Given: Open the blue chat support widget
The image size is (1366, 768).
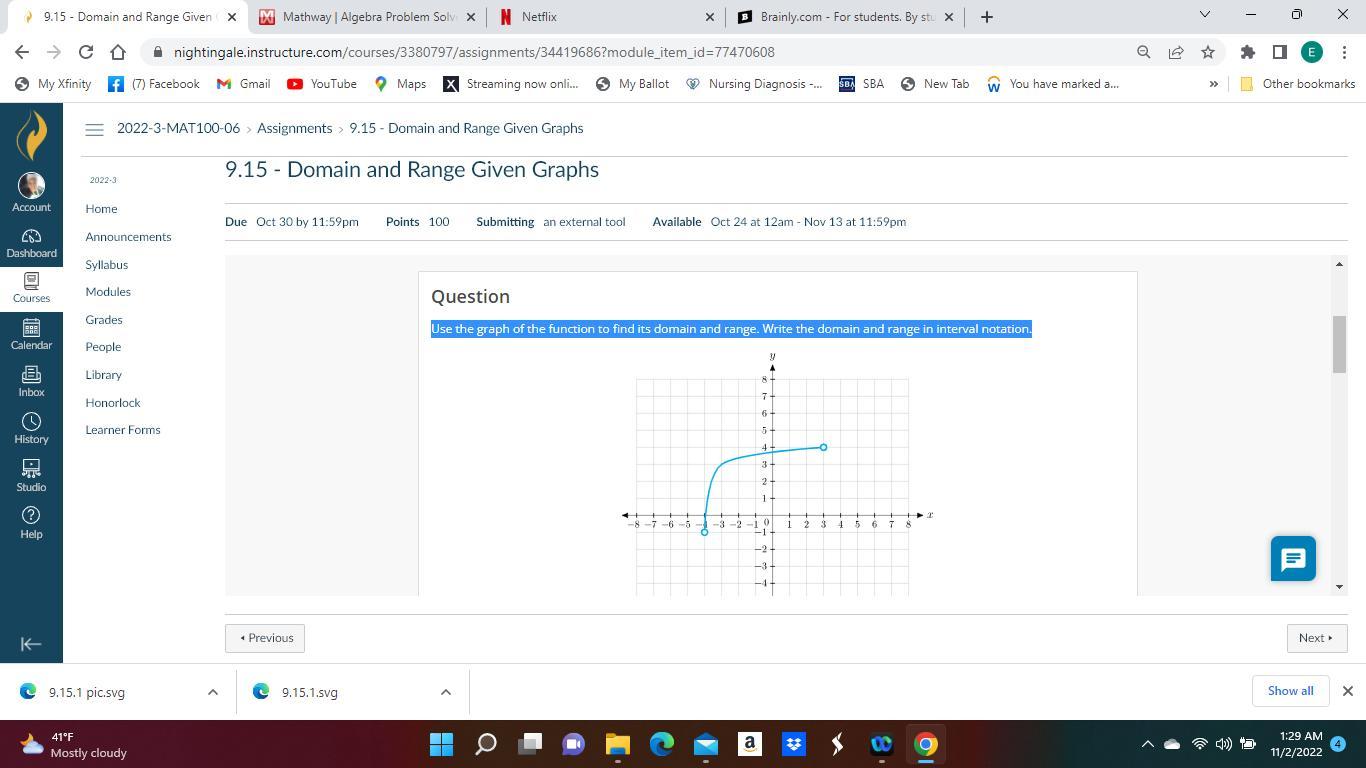Looking at the screenshot, I should (x=1292, y=558).
